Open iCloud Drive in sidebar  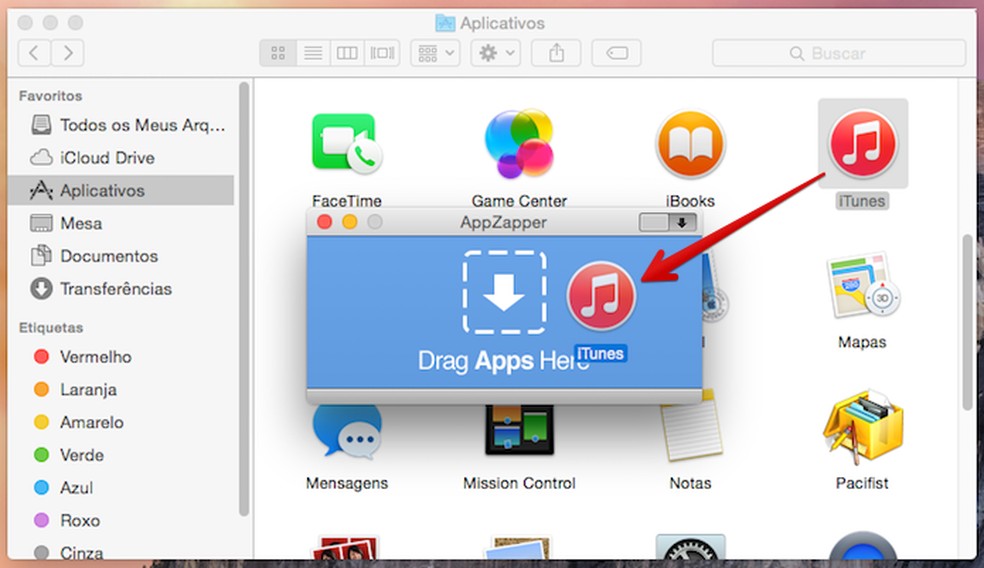[121, 158]
